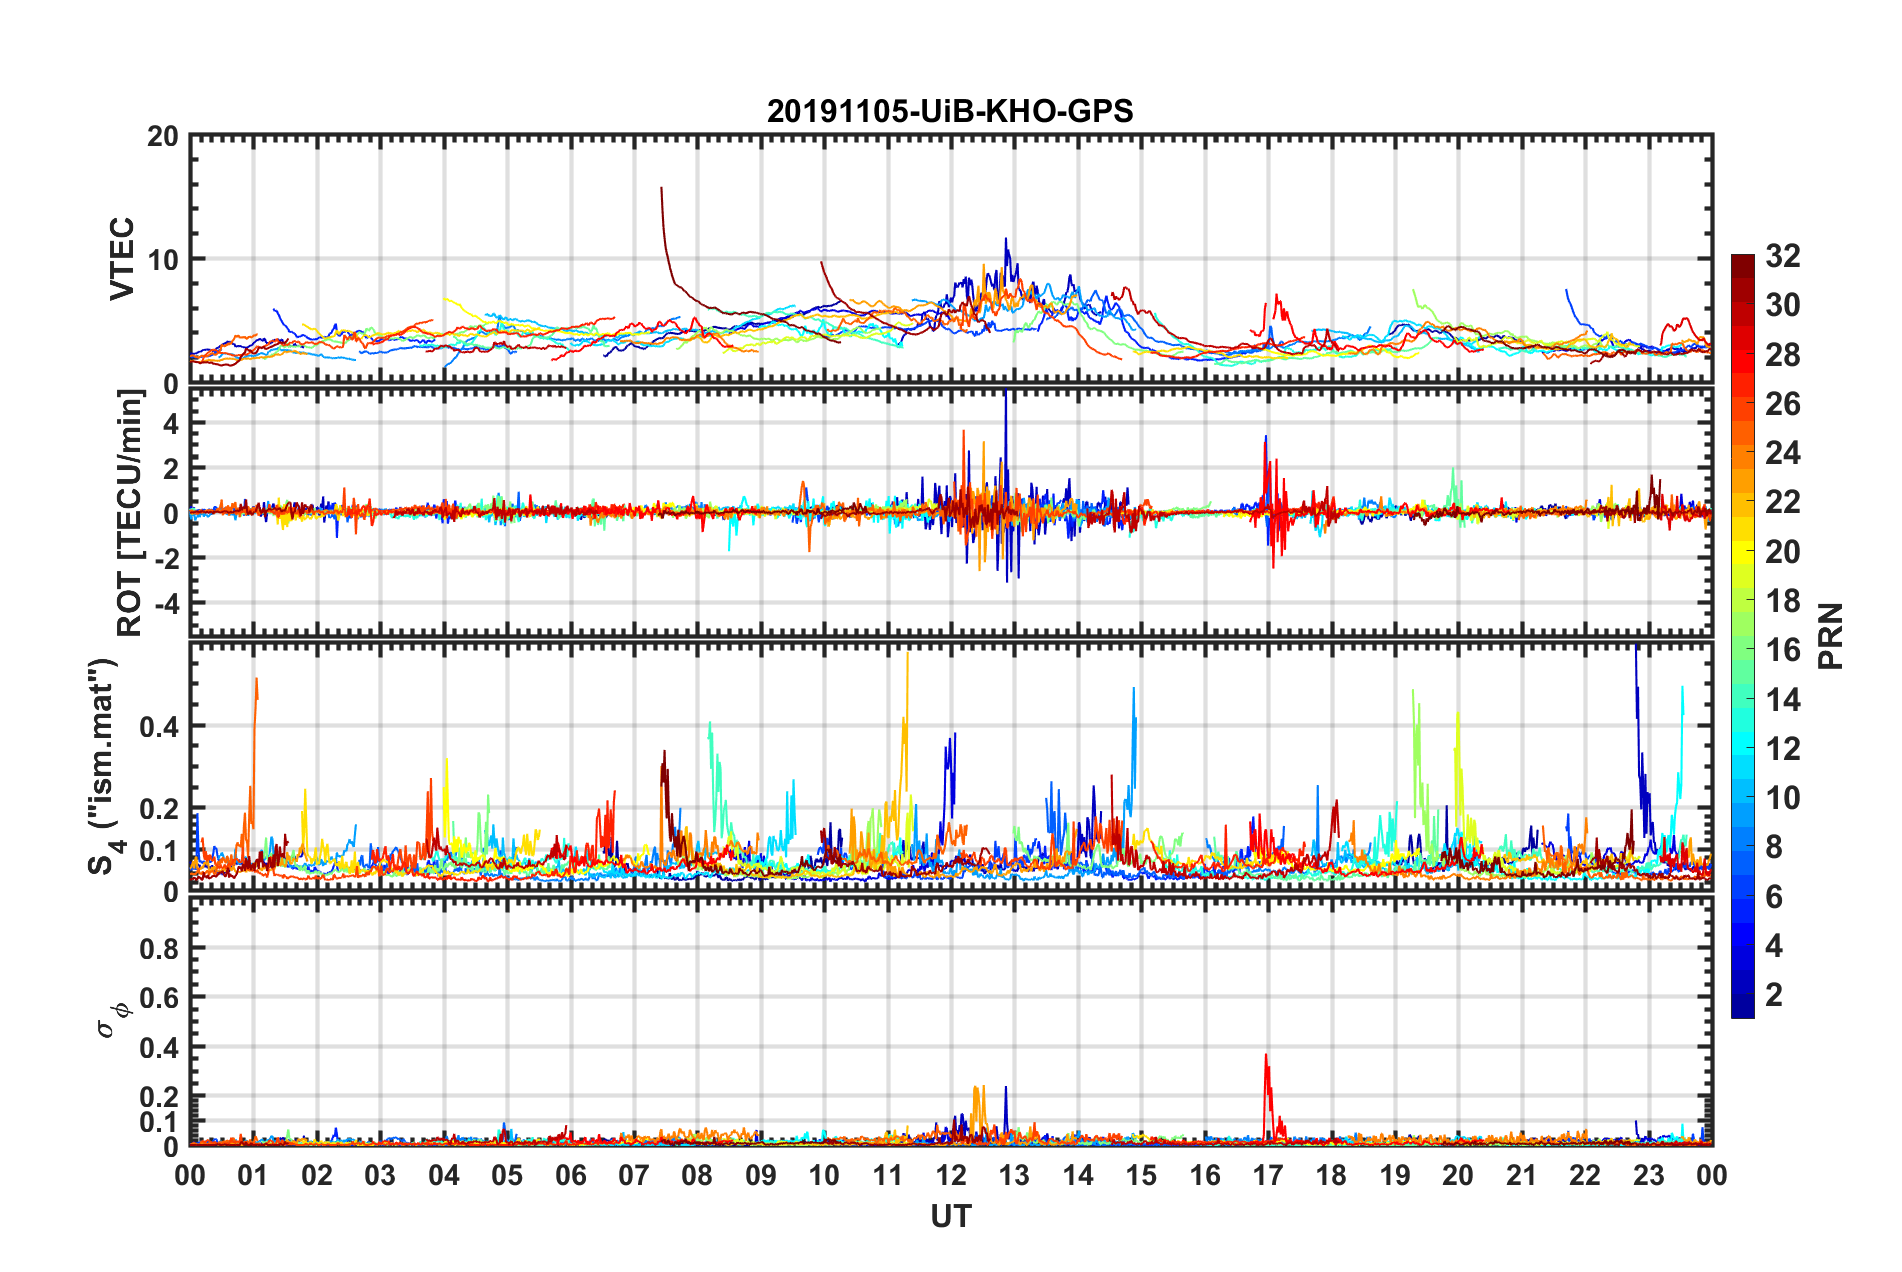Click colorbar tick label 10
The width and height of the screenshot is (1902, 1272).
pyautogui.click(x=1783, y=798)
